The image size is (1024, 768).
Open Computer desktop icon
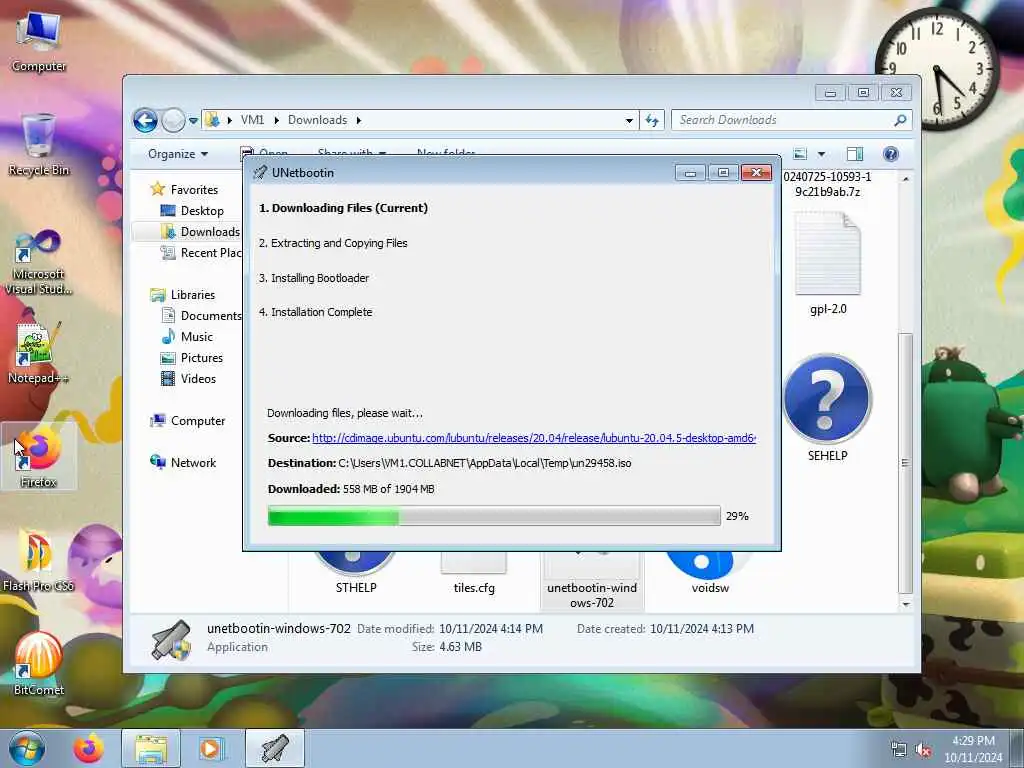click(39, 42)
